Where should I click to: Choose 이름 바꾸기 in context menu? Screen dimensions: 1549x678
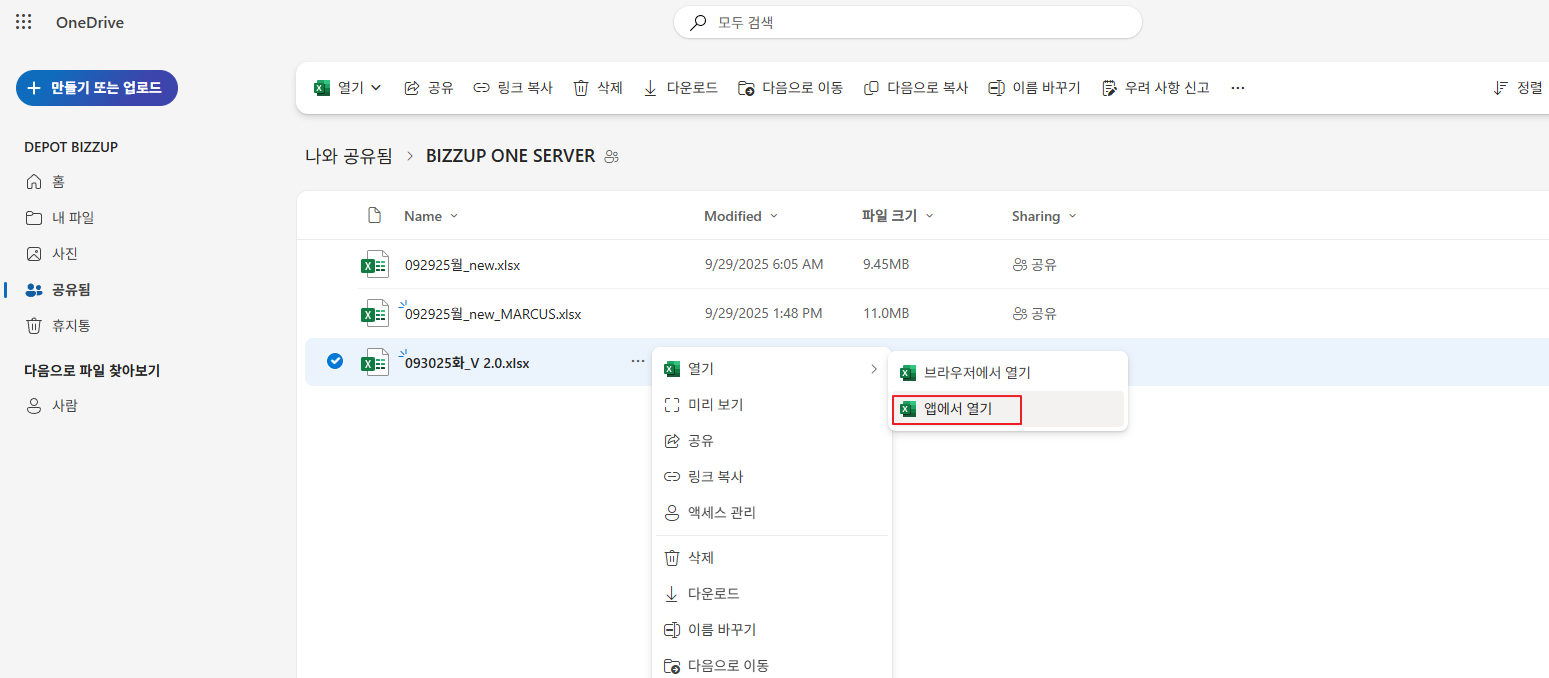[771, 630]
